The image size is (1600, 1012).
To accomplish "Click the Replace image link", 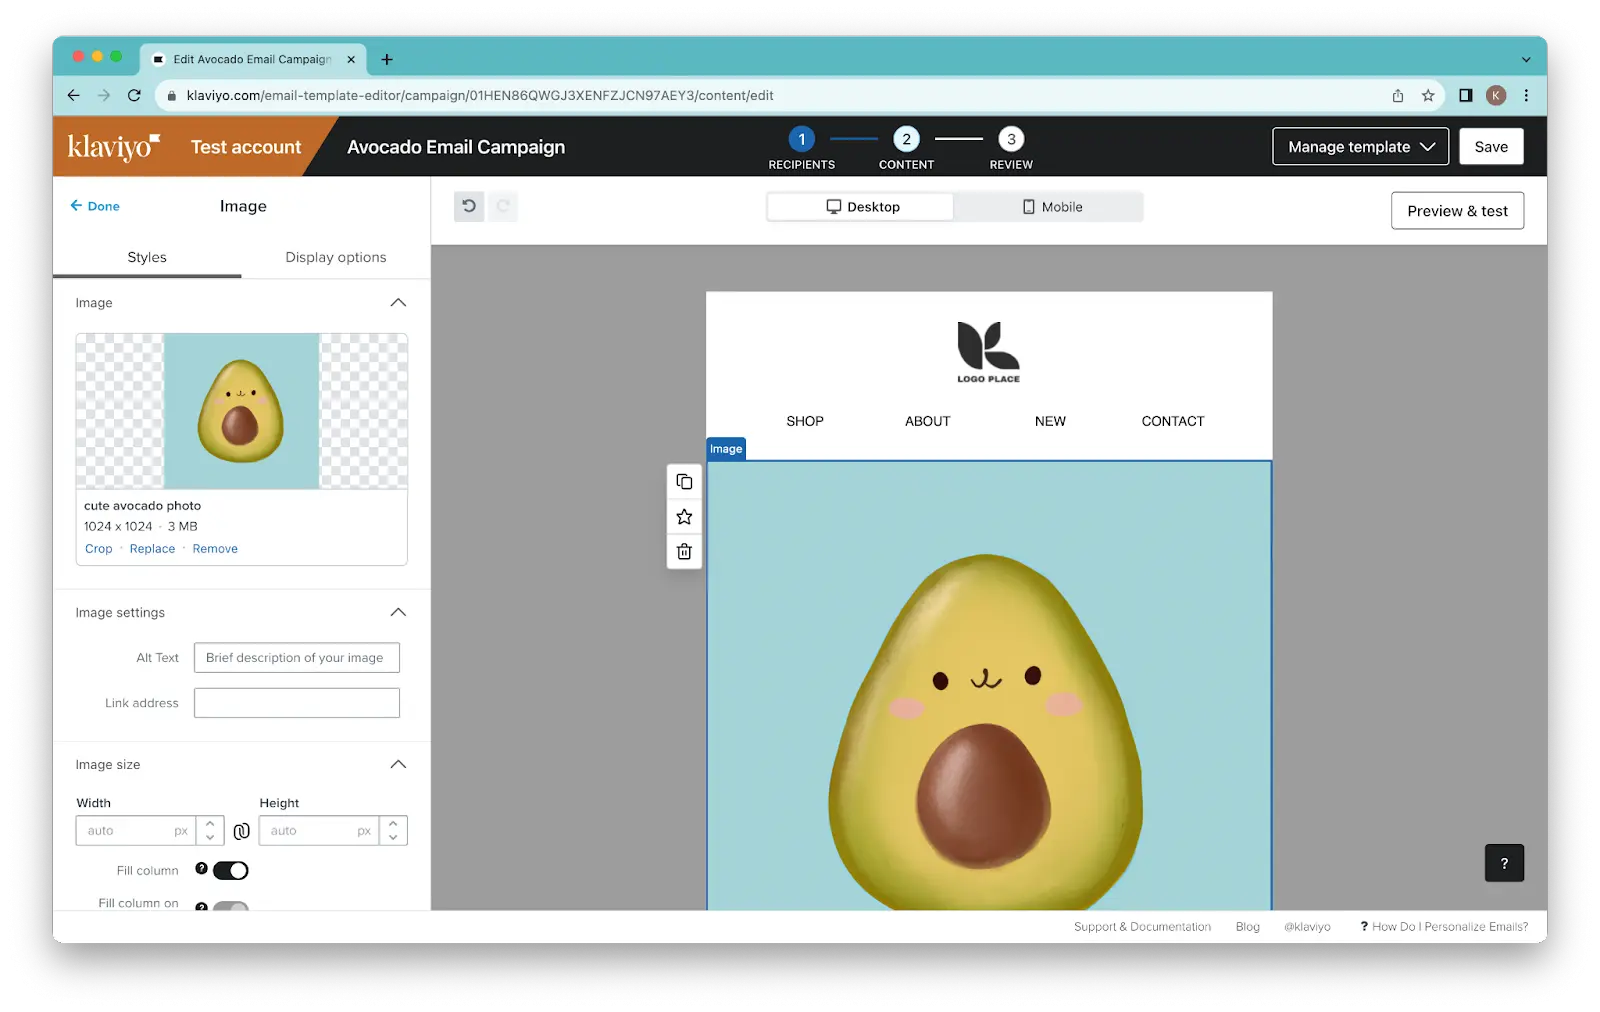I will coord(152,549).
